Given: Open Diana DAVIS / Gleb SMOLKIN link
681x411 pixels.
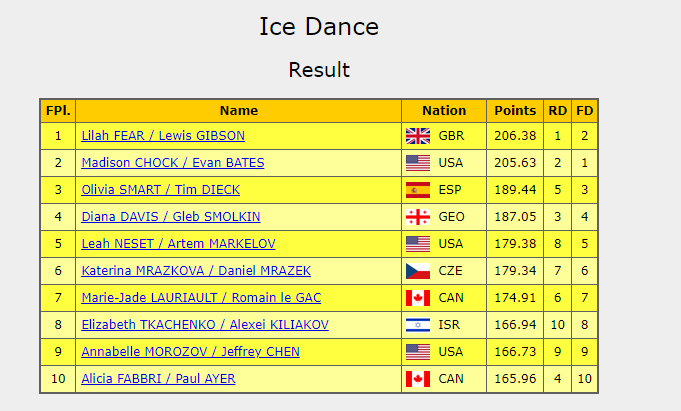Looking at the screenshot, I should coord(170,217).
